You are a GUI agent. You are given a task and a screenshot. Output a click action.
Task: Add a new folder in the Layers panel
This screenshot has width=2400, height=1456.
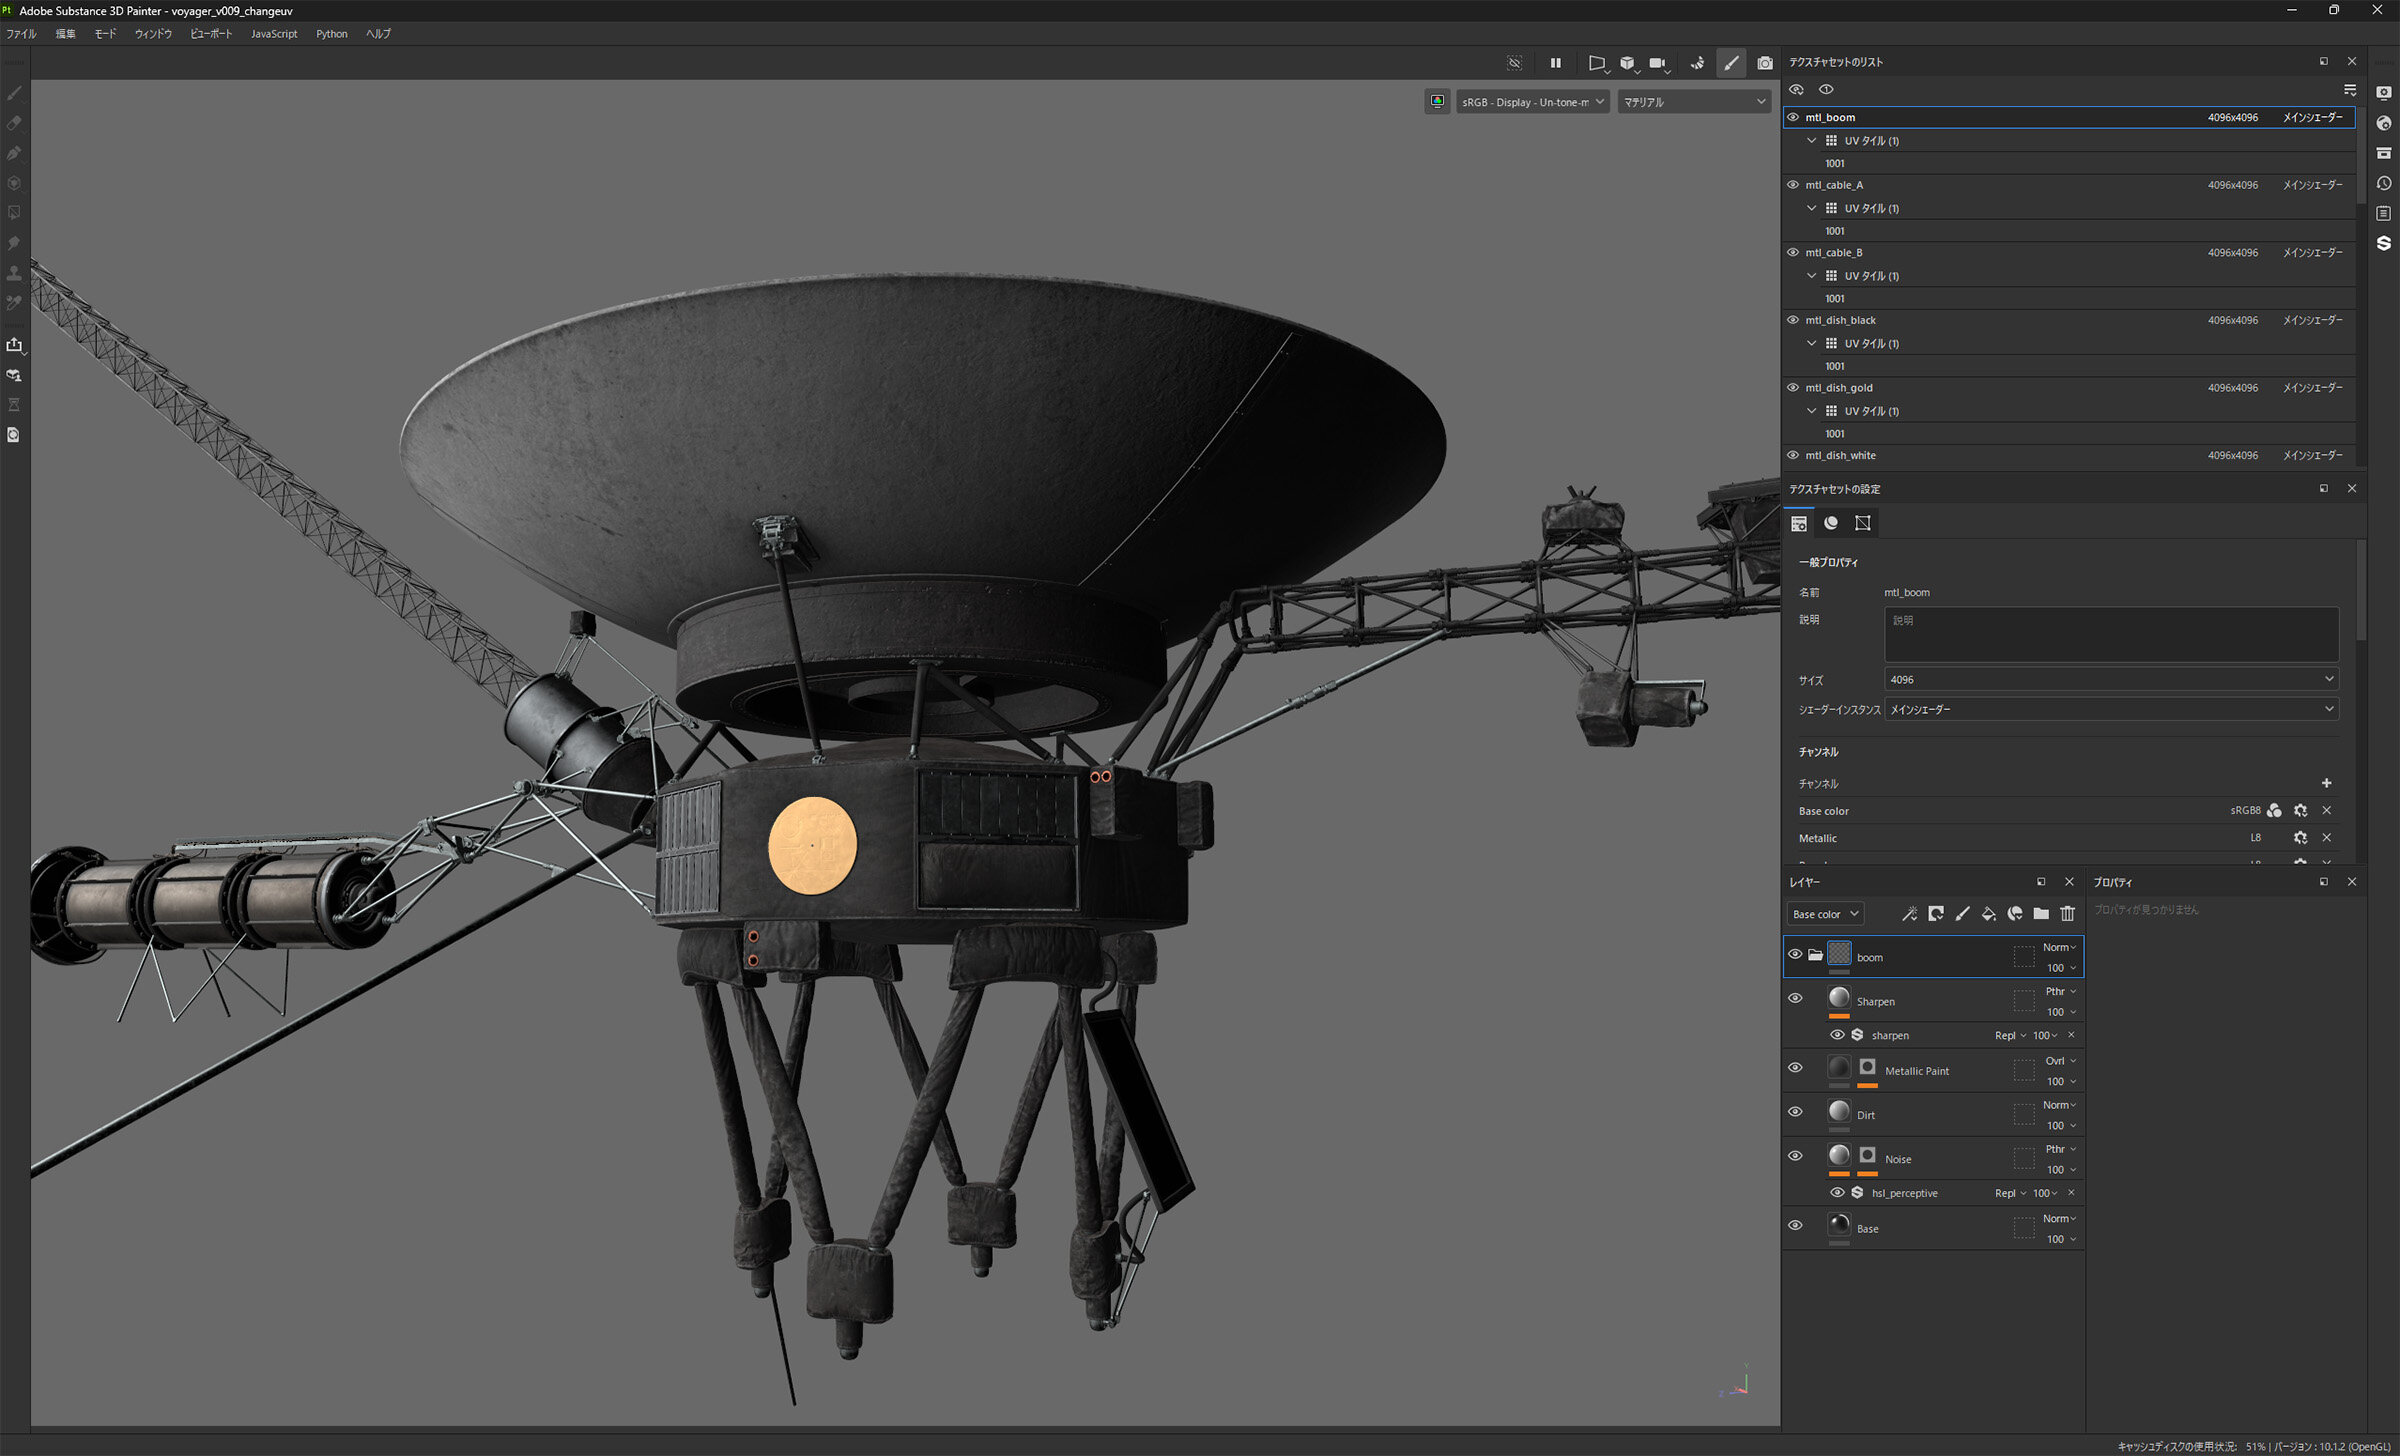[2041, 914]
